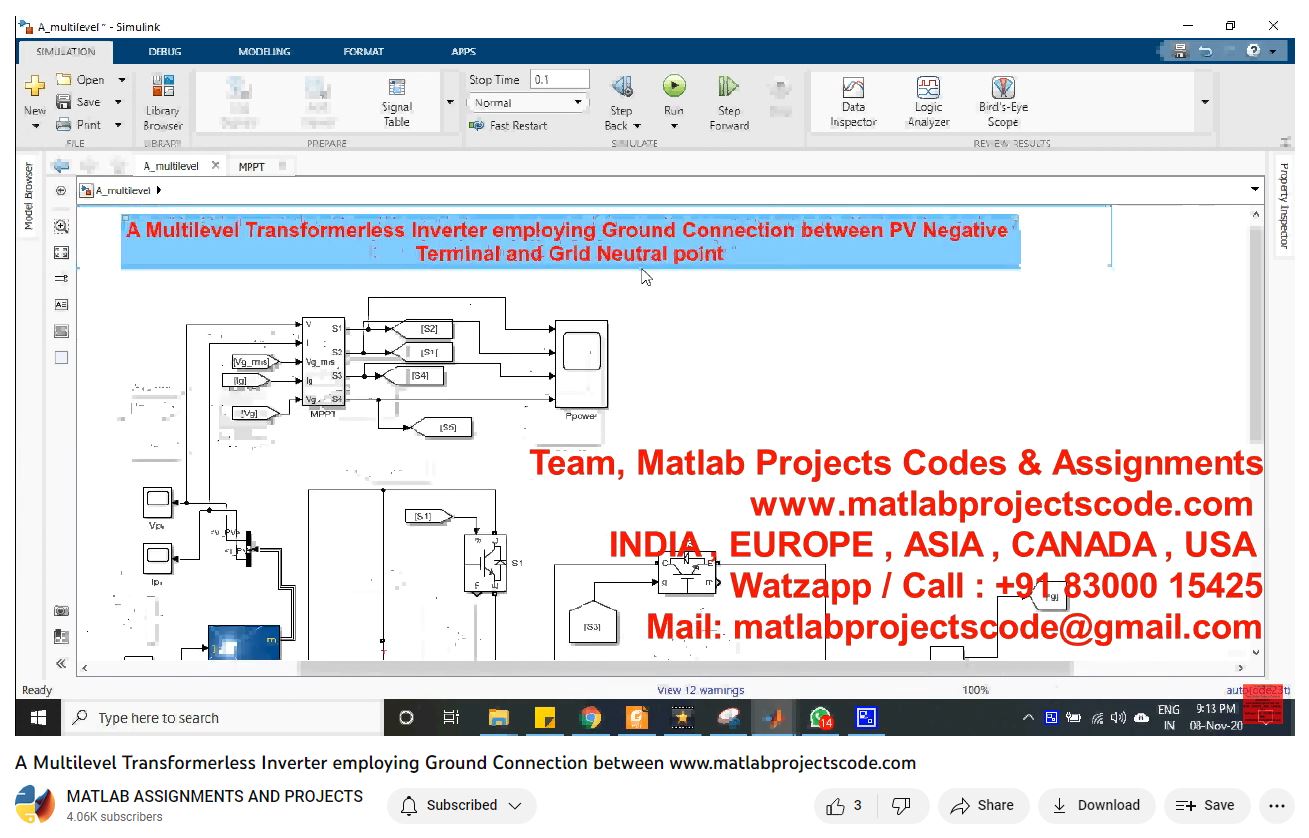Click the taskbar search box
Image resolution: width=1309 pixels, height=838 pixels.
click(223, 718)
